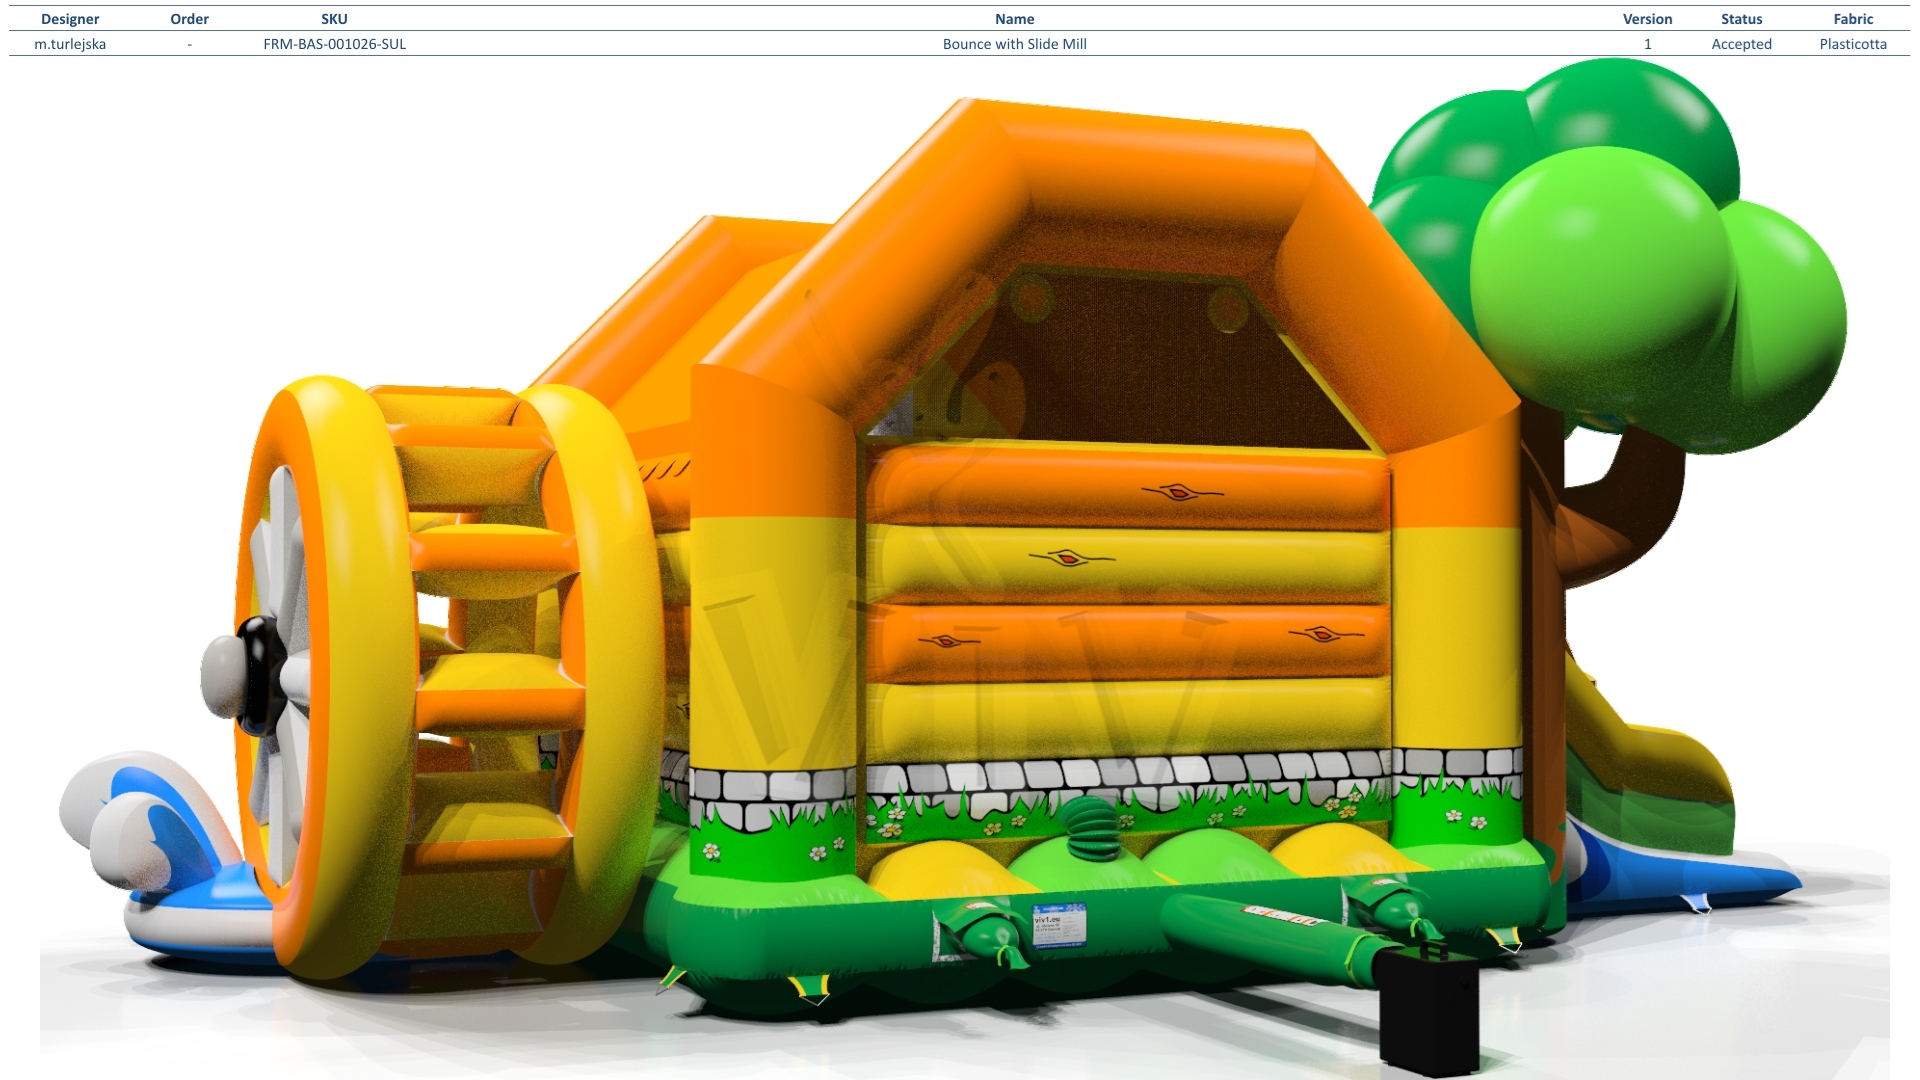
Task: Click the Plasticotta fabric value
Action: (x=1853, y=44)
